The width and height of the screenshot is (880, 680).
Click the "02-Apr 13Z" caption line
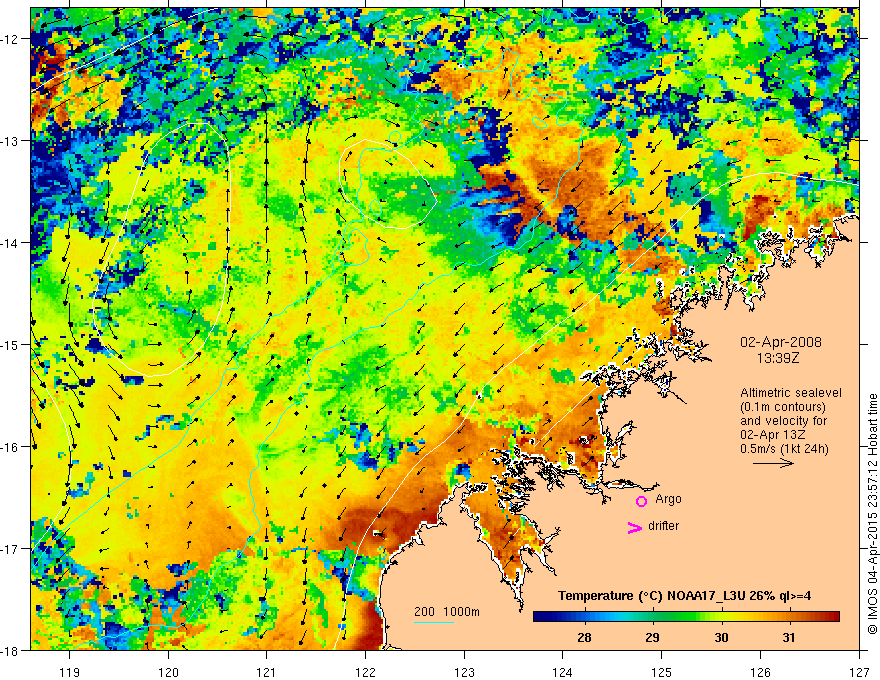(x=773, y=435)
